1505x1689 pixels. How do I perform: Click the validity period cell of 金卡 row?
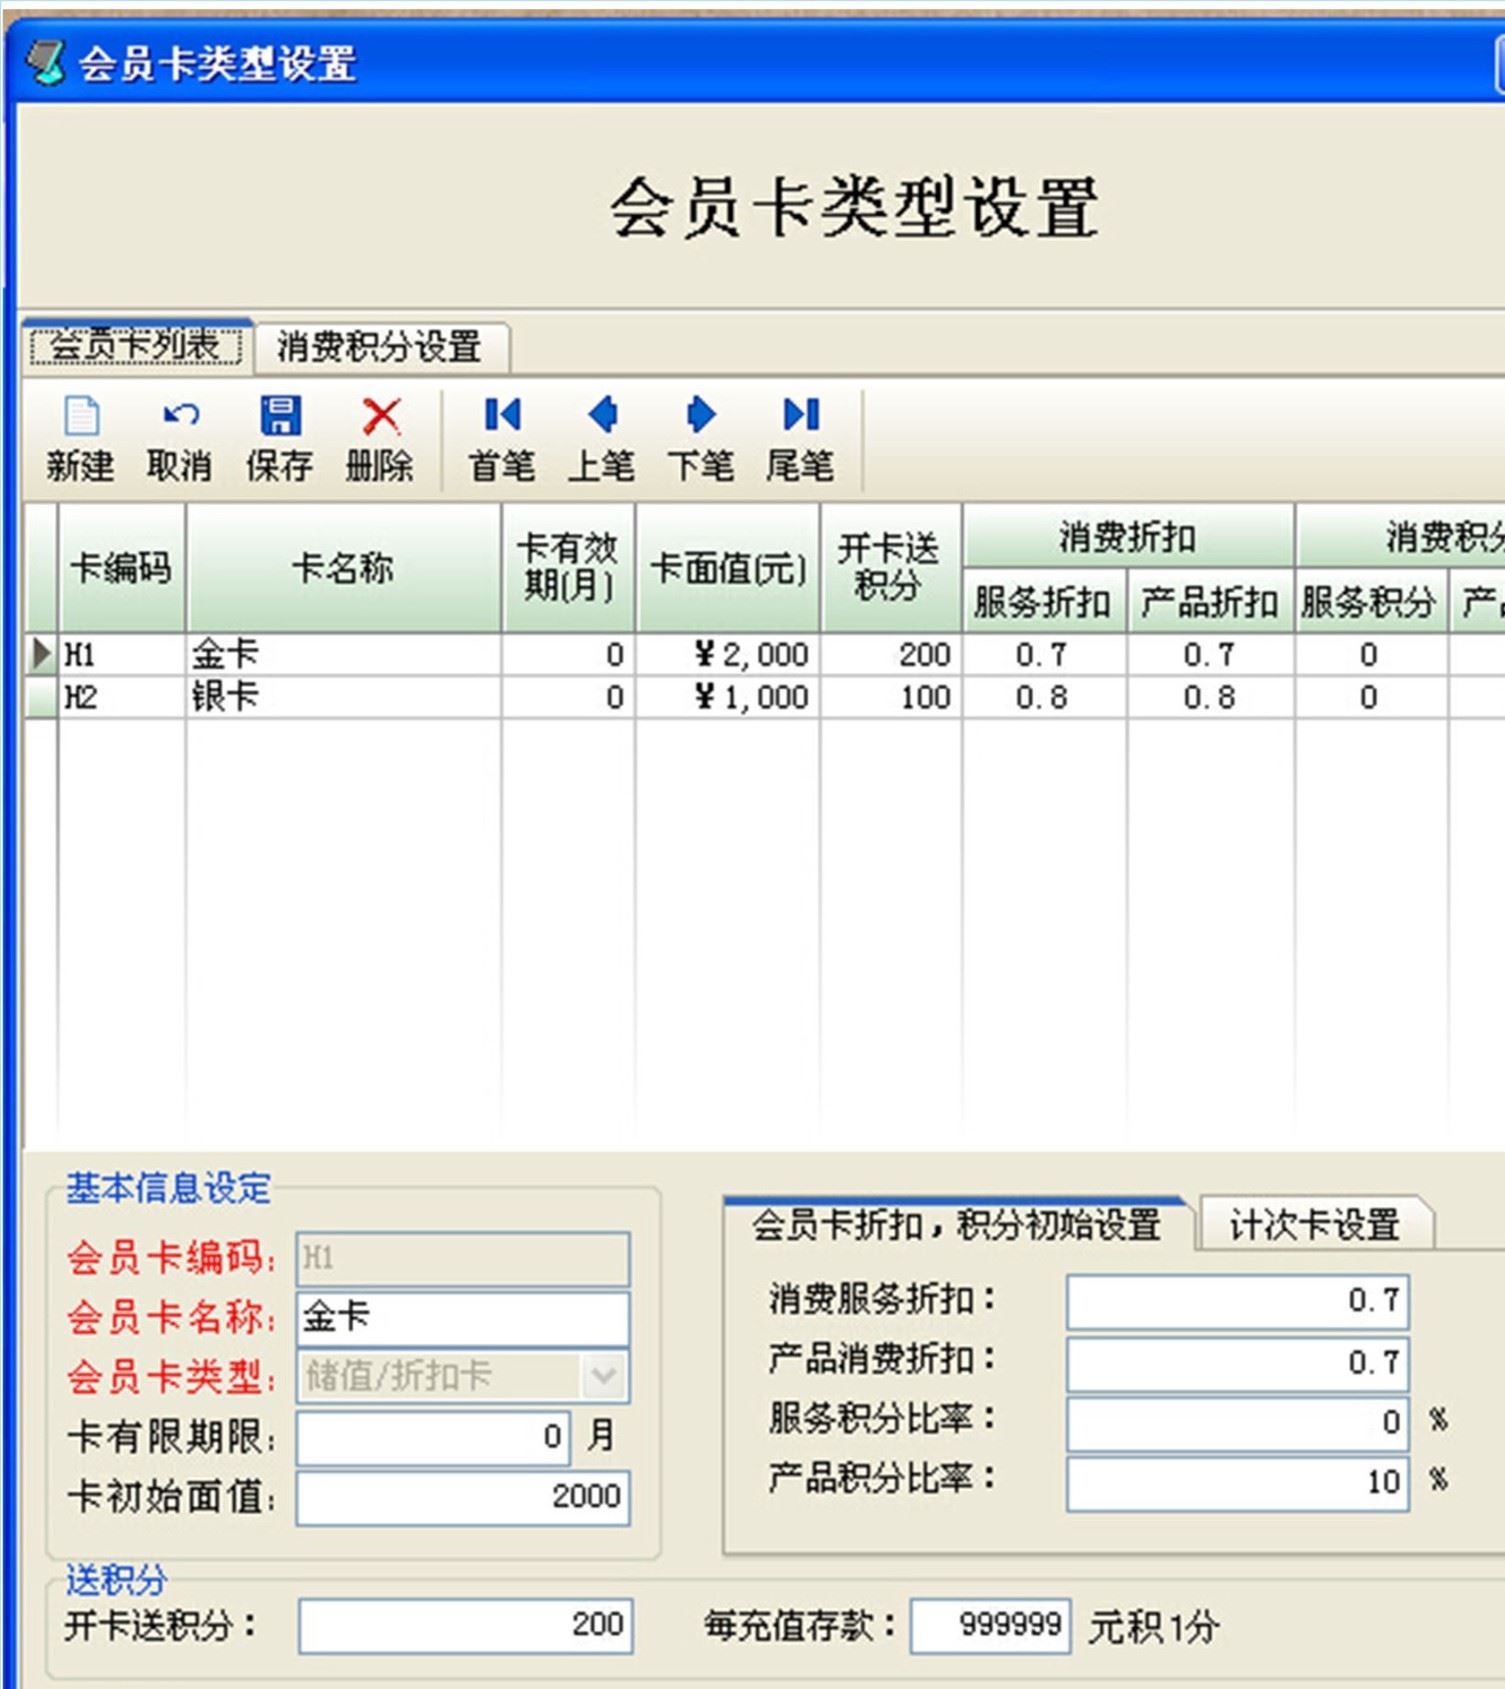(568, 654)
